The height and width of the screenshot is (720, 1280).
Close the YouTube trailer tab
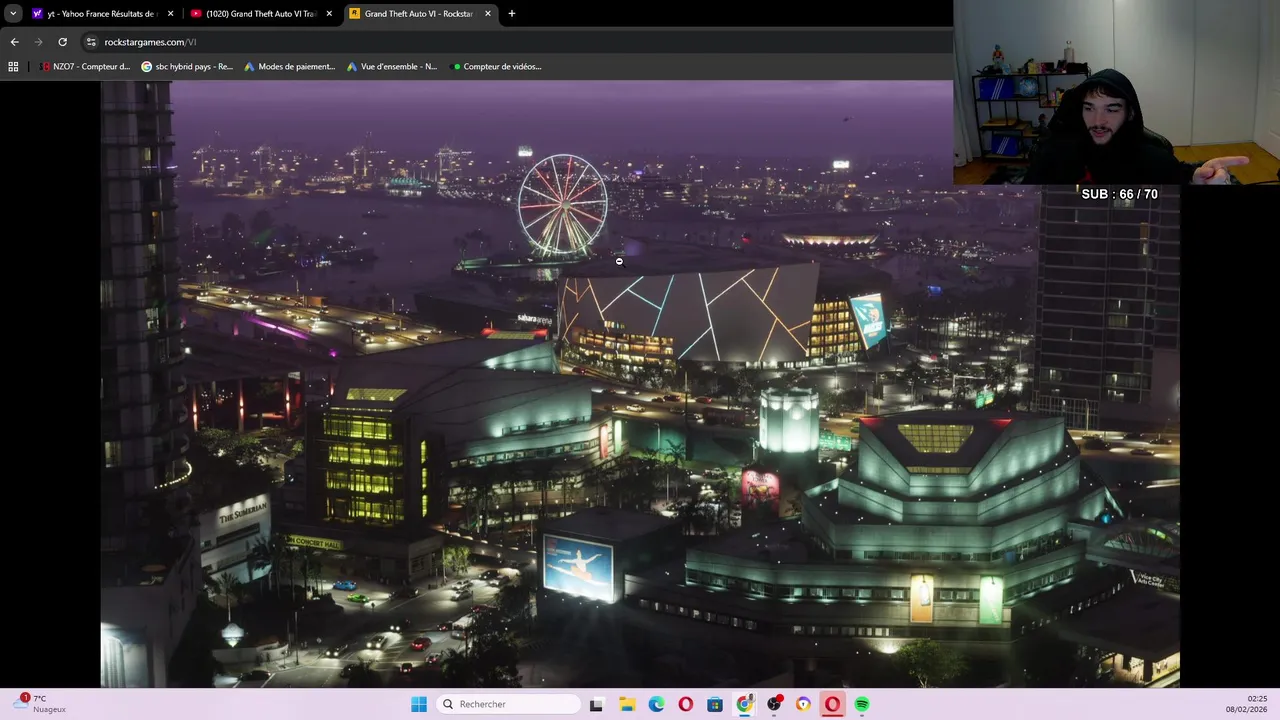coord(329,14)
